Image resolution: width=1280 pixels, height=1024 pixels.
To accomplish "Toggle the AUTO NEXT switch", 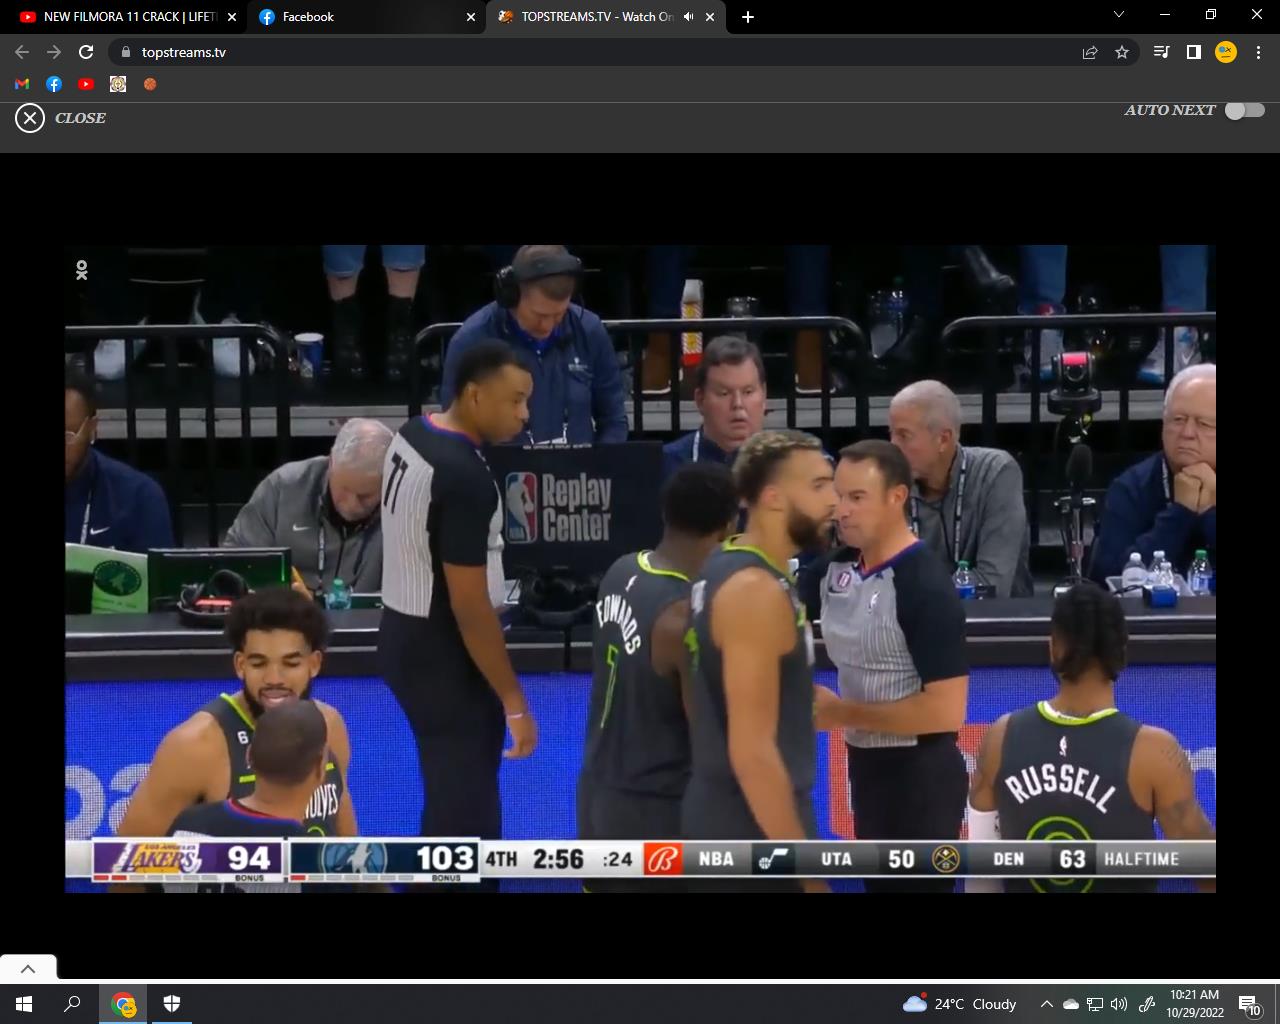I will (x=1245, y=110).
